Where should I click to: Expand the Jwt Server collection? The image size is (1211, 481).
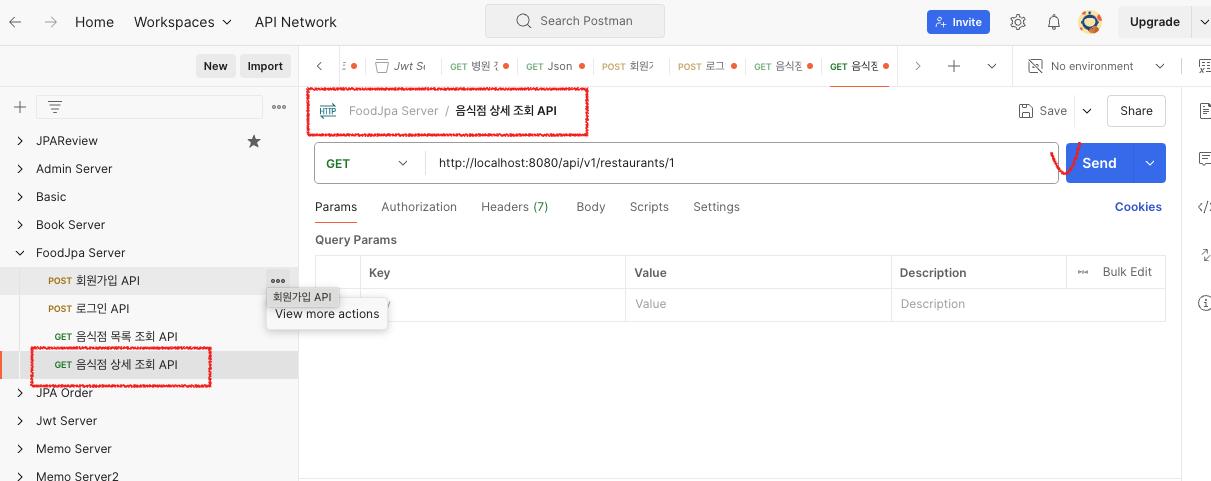click(20, 421)
